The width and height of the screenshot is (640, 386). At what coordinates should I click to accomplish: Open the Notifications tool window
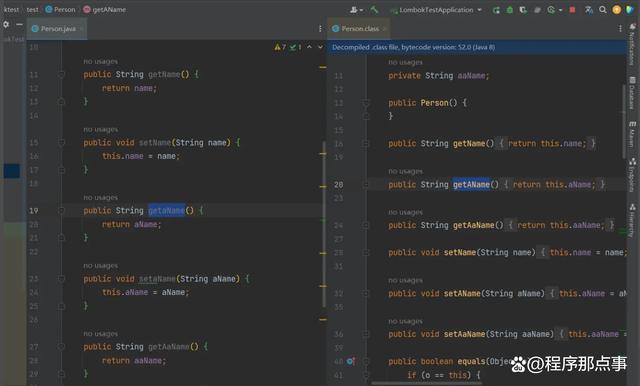point(632,44)
